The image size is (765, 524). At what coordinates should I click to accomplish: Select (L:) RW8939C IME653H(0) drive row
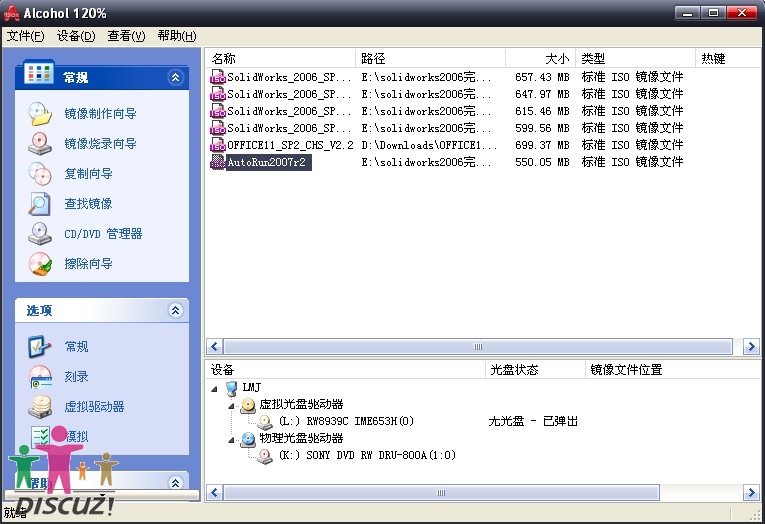pyautogui.click(x=346, y=421)
